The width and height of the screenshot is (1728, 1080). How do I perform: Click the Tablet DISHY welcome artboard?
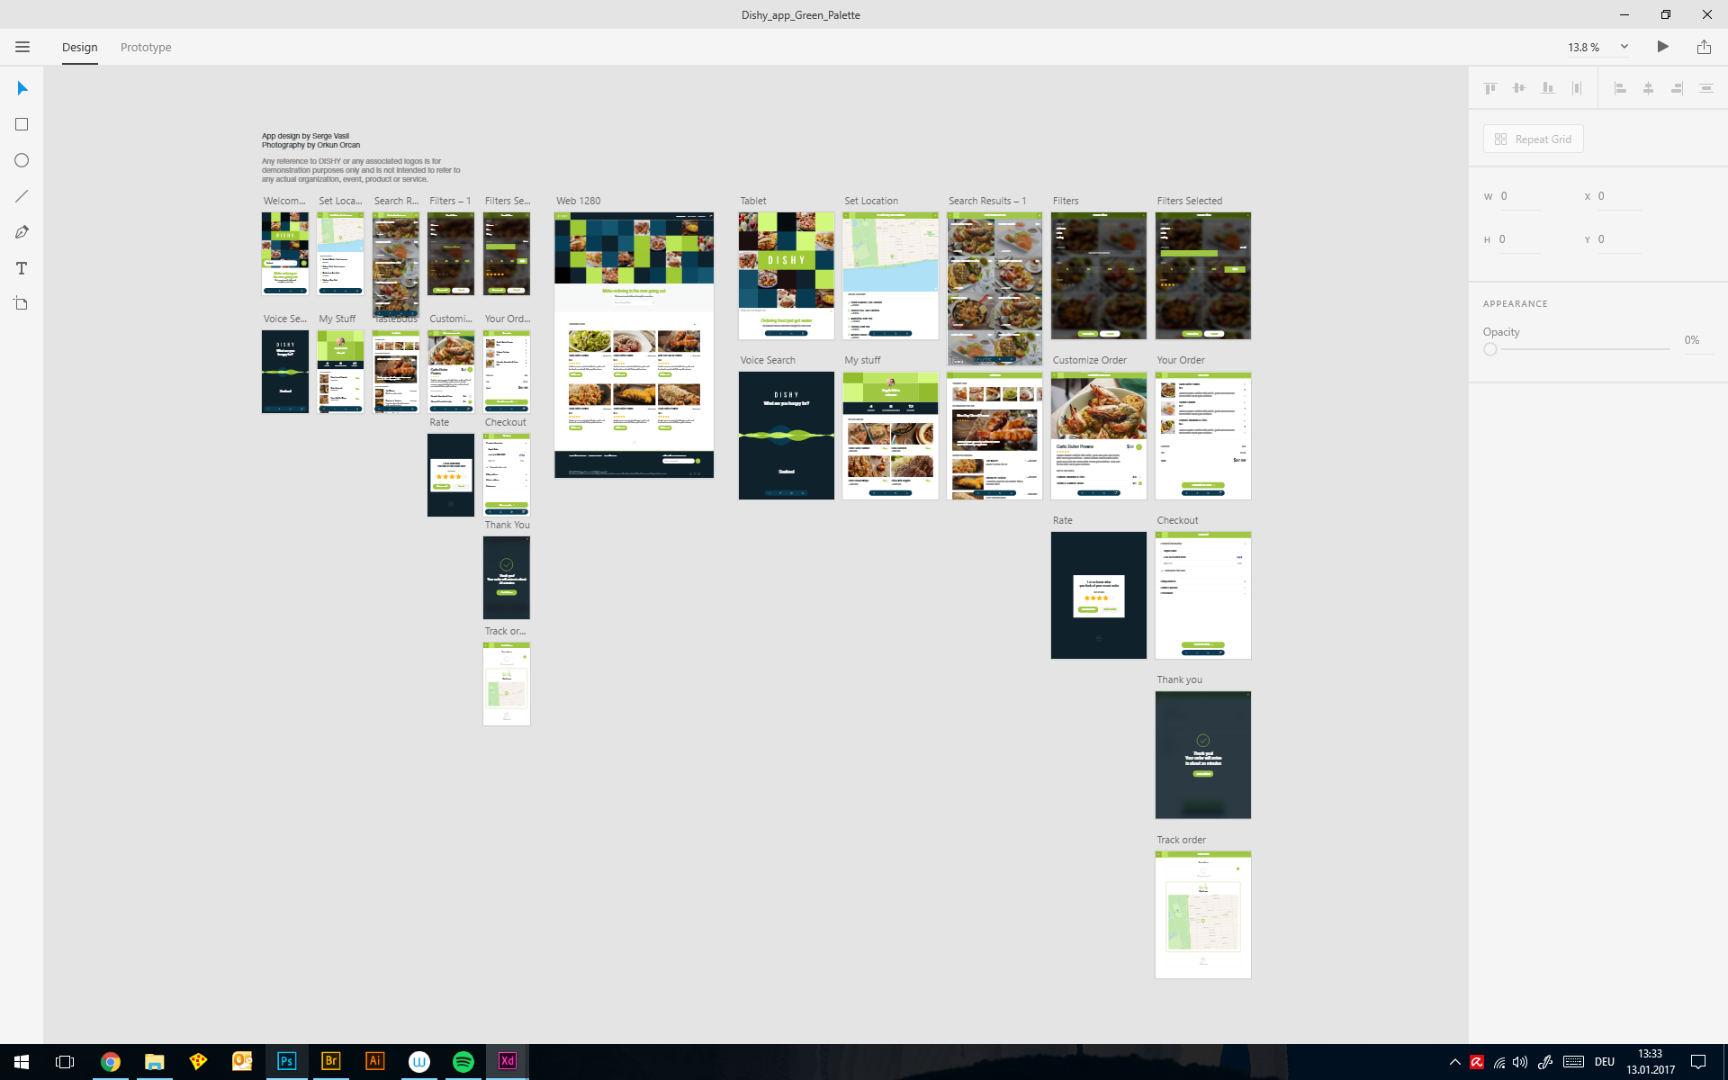click(786, 275)
